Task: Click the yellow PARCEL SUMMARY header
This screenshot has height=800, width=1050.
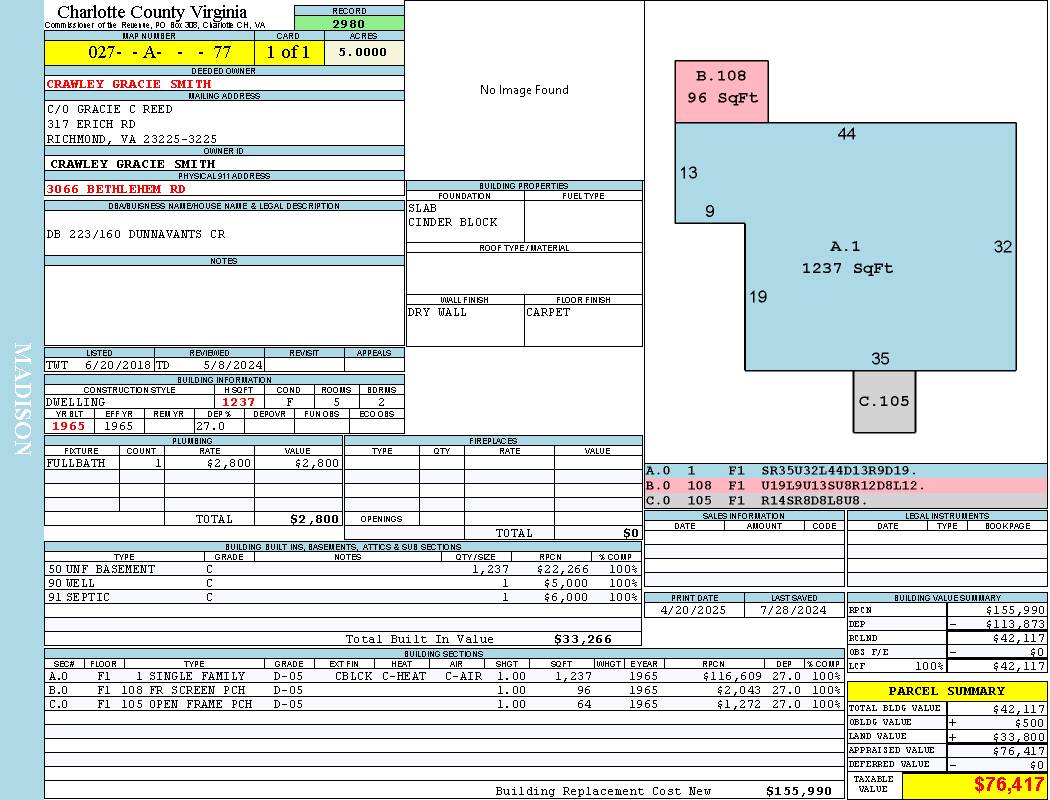Action: 947,691
